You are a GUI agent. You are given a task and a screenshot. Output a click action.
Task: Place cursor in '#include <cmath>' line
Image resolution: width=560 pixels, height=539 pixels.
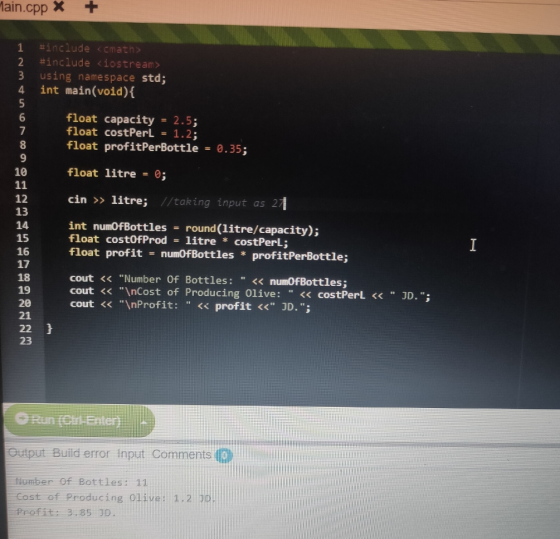[90, 48]
